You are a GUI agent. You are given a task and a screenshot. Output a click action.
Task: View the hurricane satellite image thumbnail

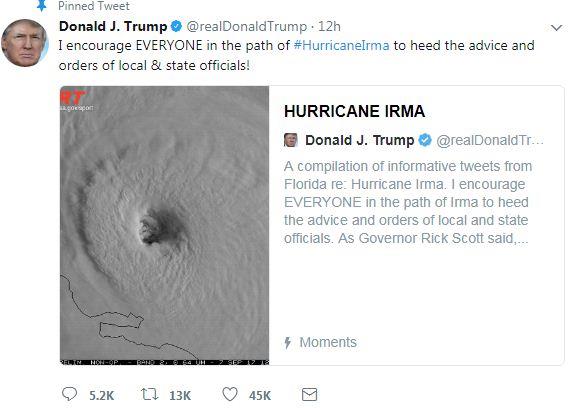pyautogui.click(x=165, y=225)
